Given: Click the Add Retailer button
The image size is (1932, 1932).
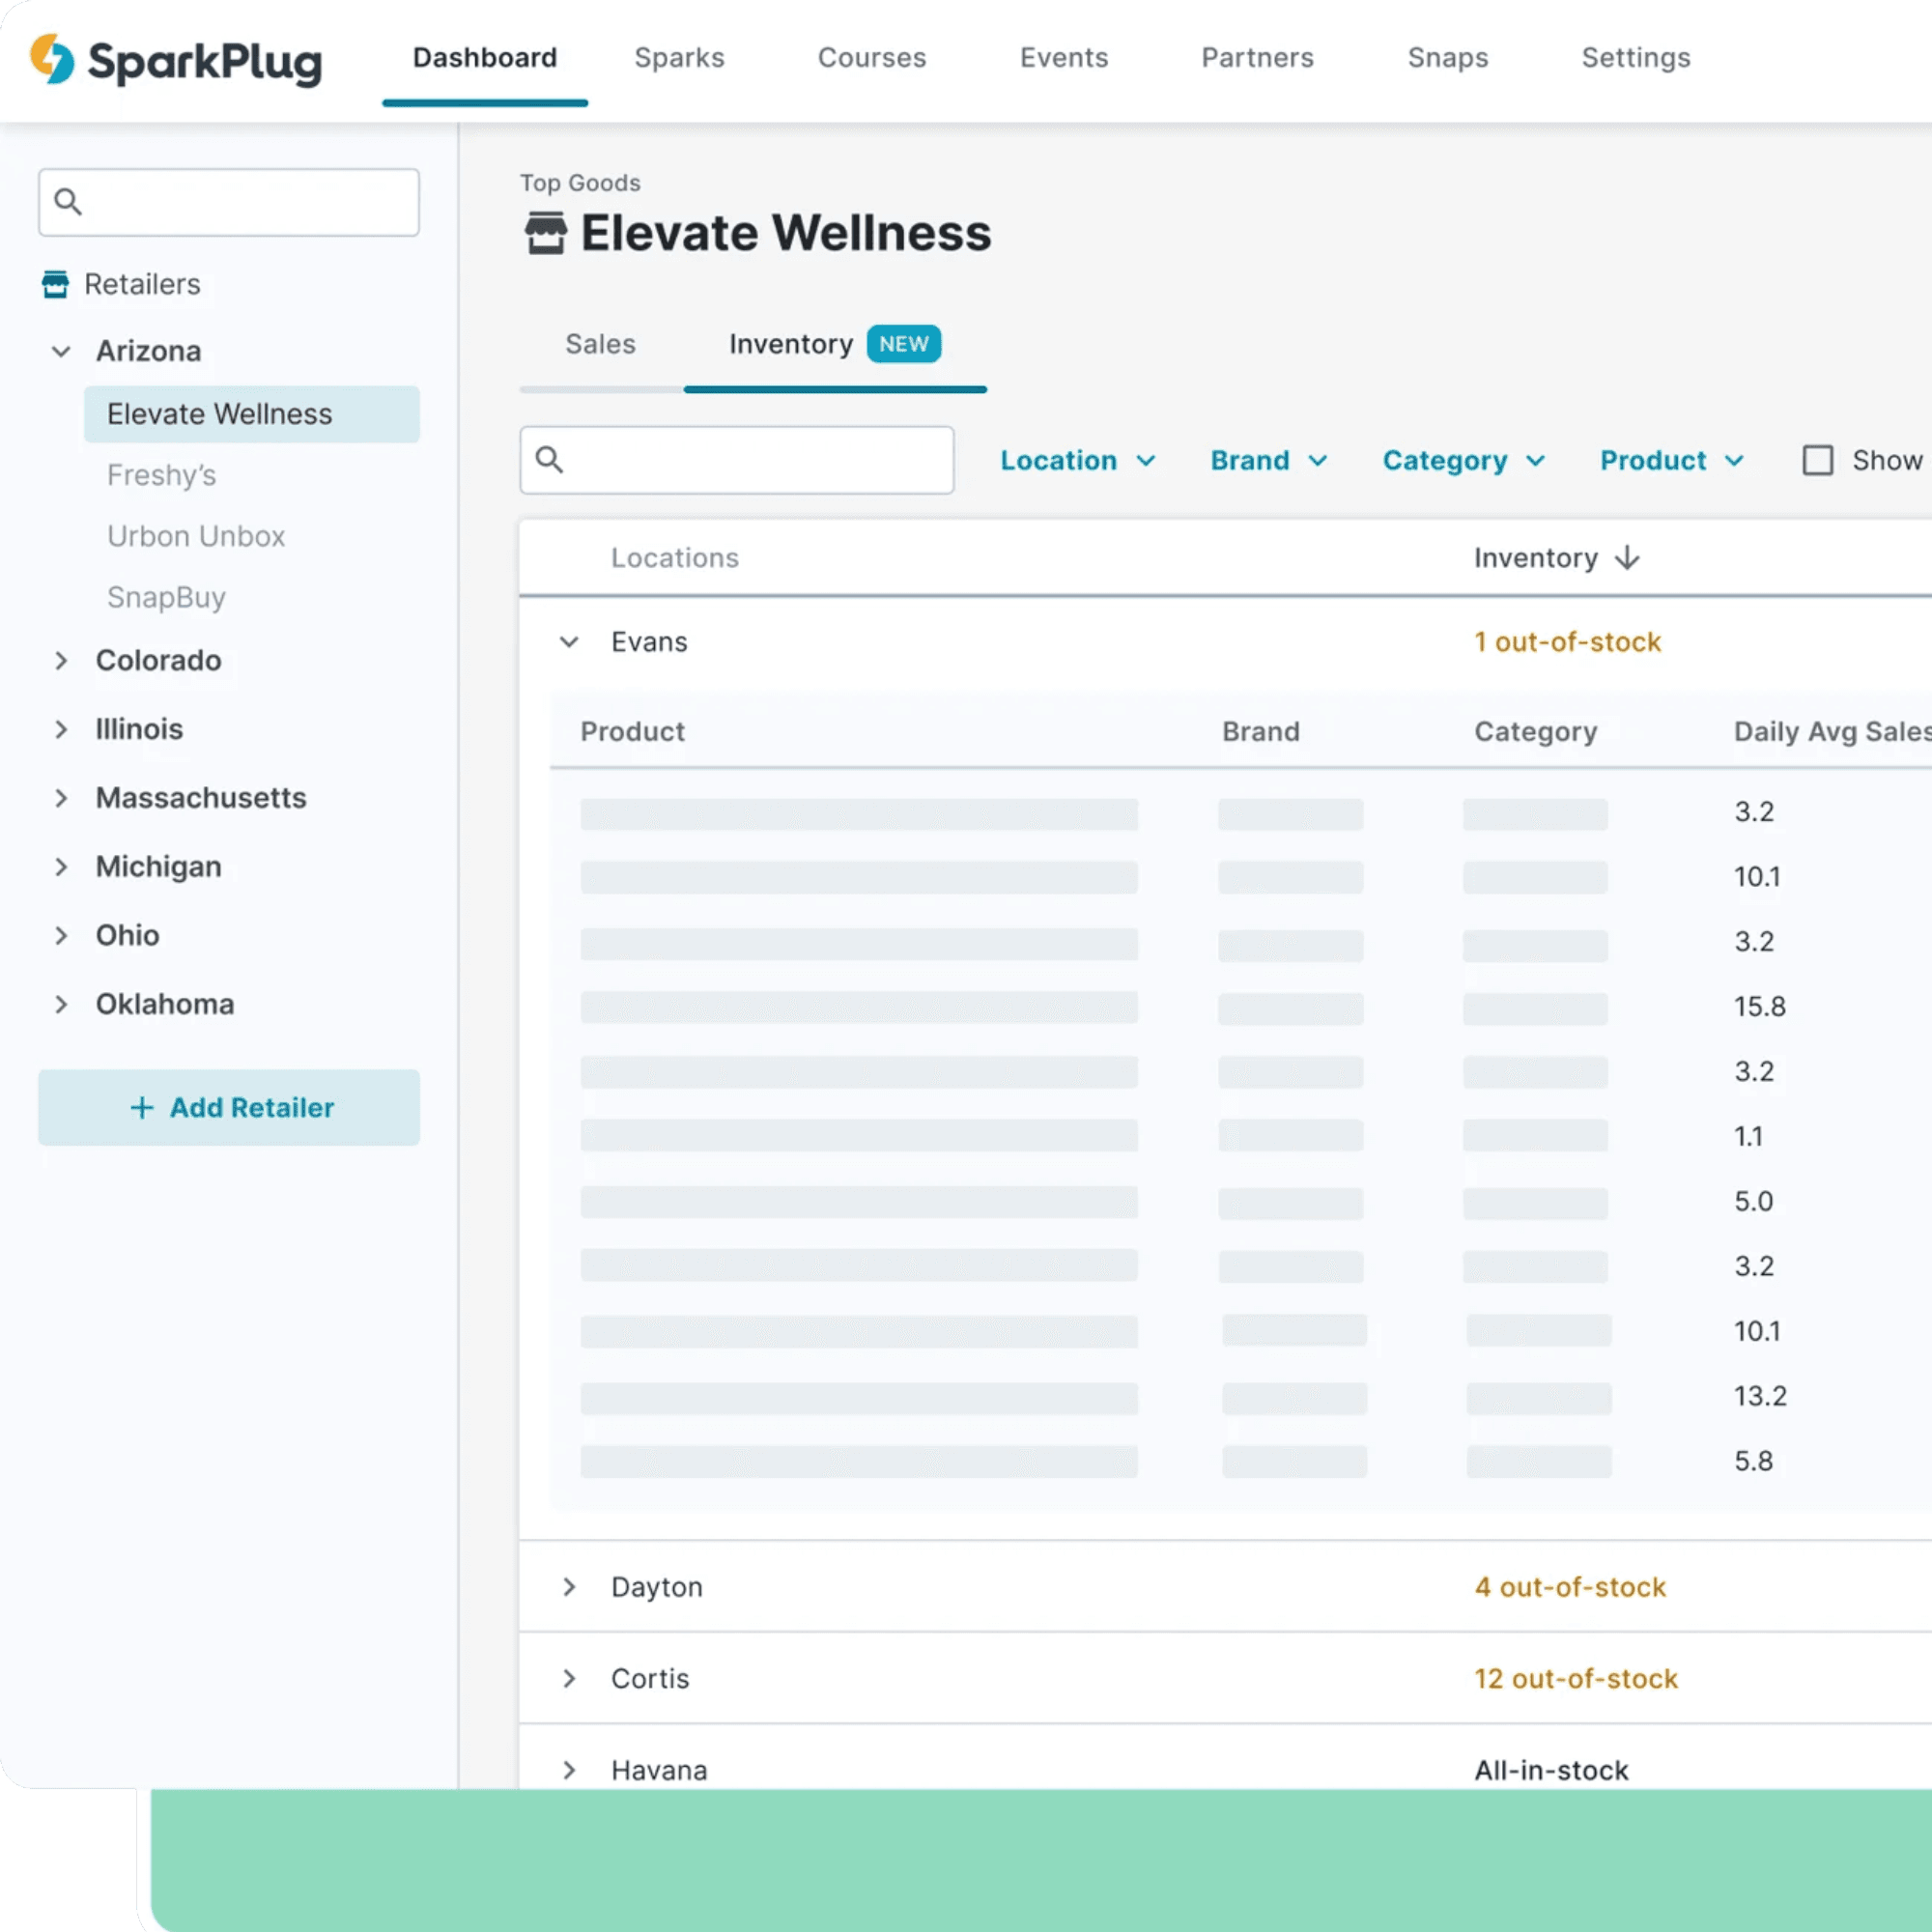Looking at the screenshot, I should [229, 1108].
